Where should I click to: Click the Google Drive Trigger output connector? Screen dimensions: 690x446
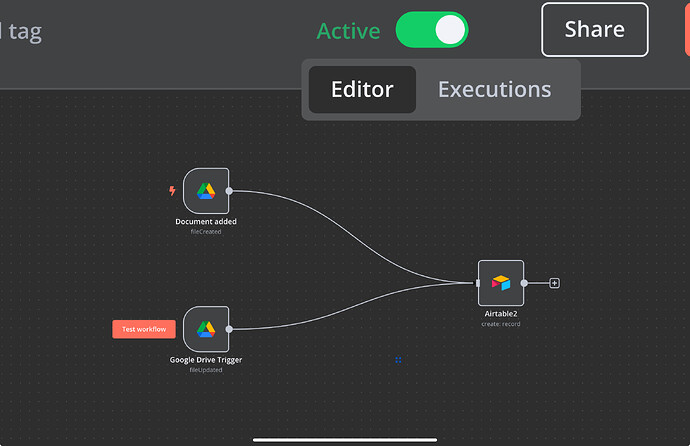(x=229, y=329)
